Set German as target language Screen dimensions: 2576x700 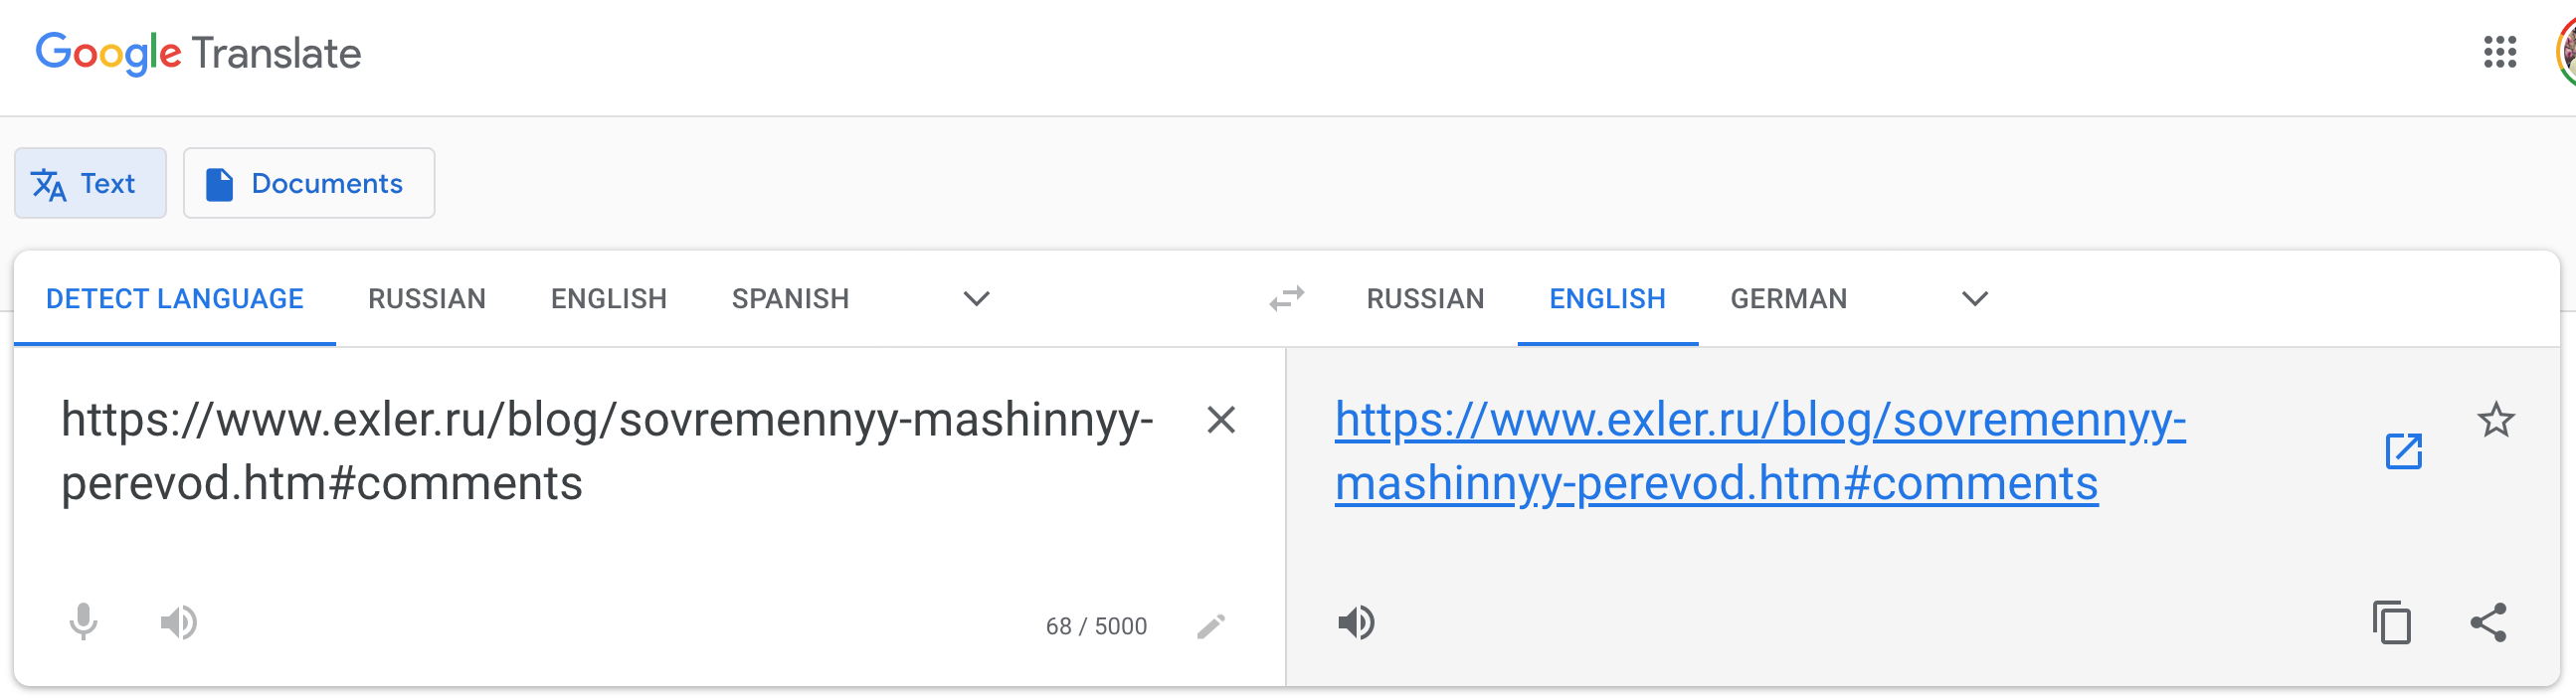click(x=1788, y=298)
